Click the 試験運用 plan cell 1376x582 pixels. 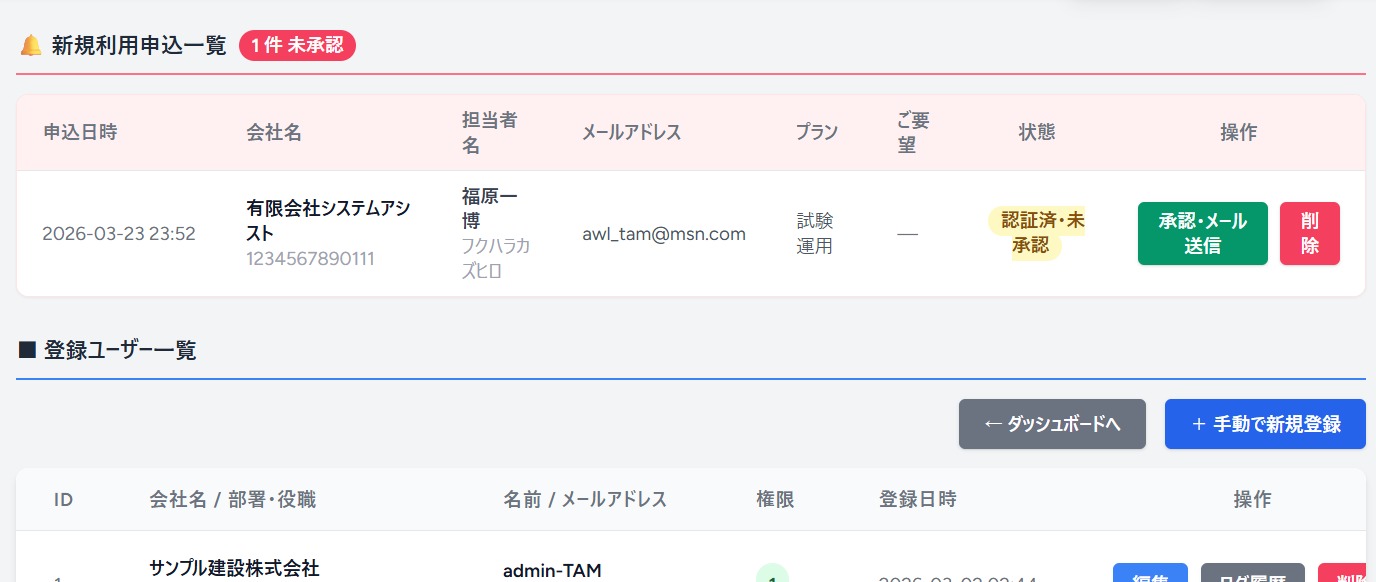[814, 233]
